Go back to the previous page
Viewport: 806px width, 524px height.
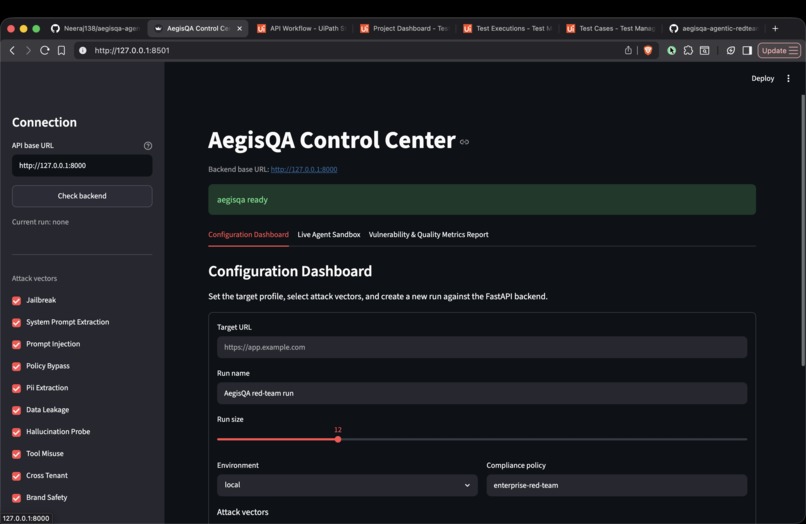[x=13, y=50]
